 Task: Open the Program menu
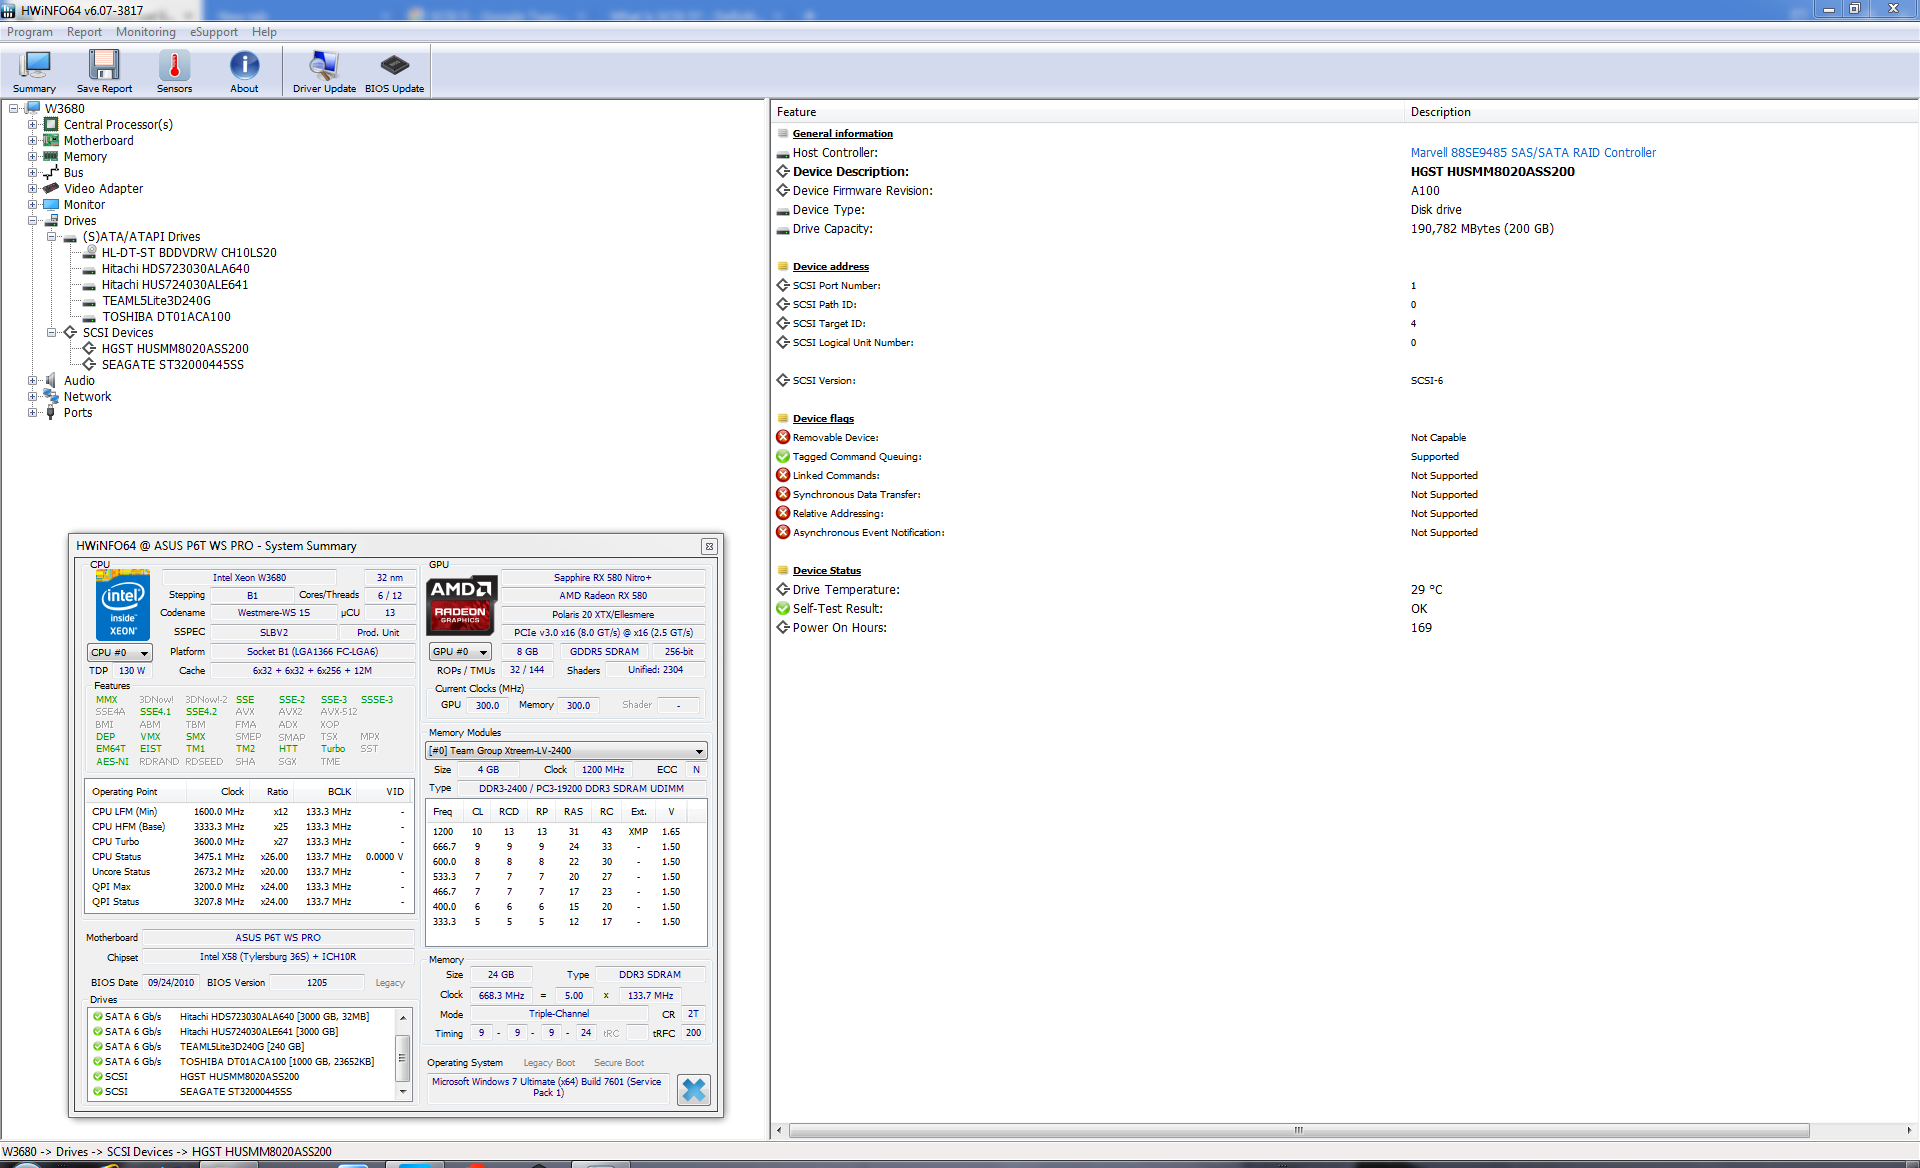pyautogui.click(x=30, y=32)
